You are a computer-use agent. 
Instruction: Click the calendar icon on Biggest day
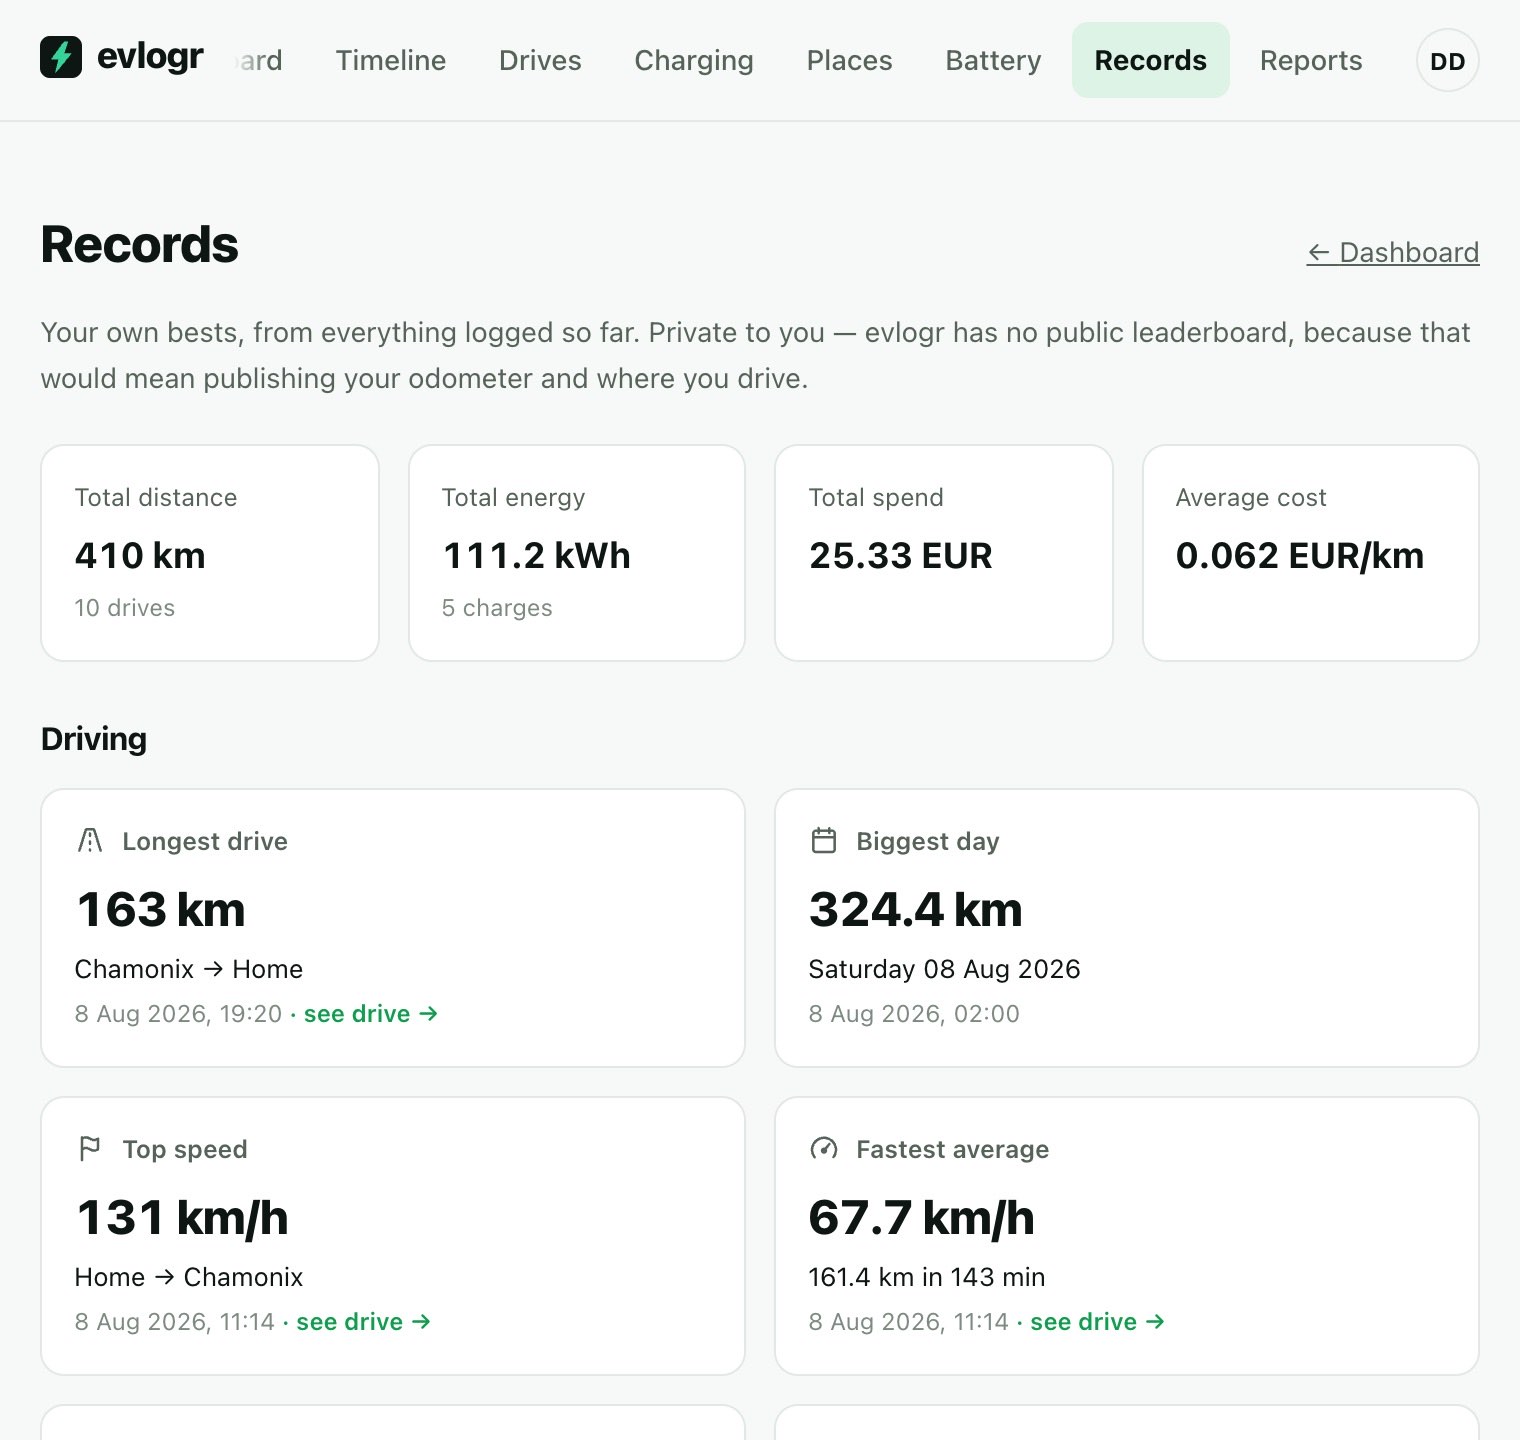pos(824,840)
